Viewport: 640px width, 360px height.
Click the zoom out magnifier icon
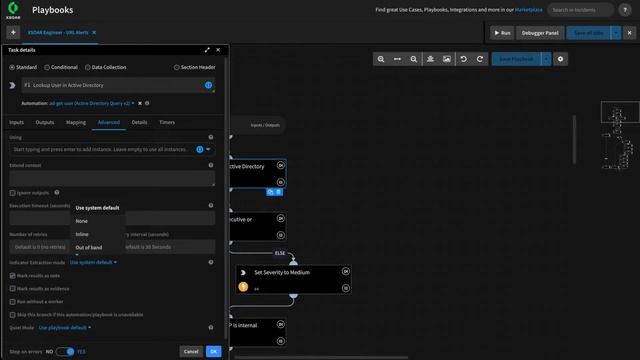click(413, 59)
